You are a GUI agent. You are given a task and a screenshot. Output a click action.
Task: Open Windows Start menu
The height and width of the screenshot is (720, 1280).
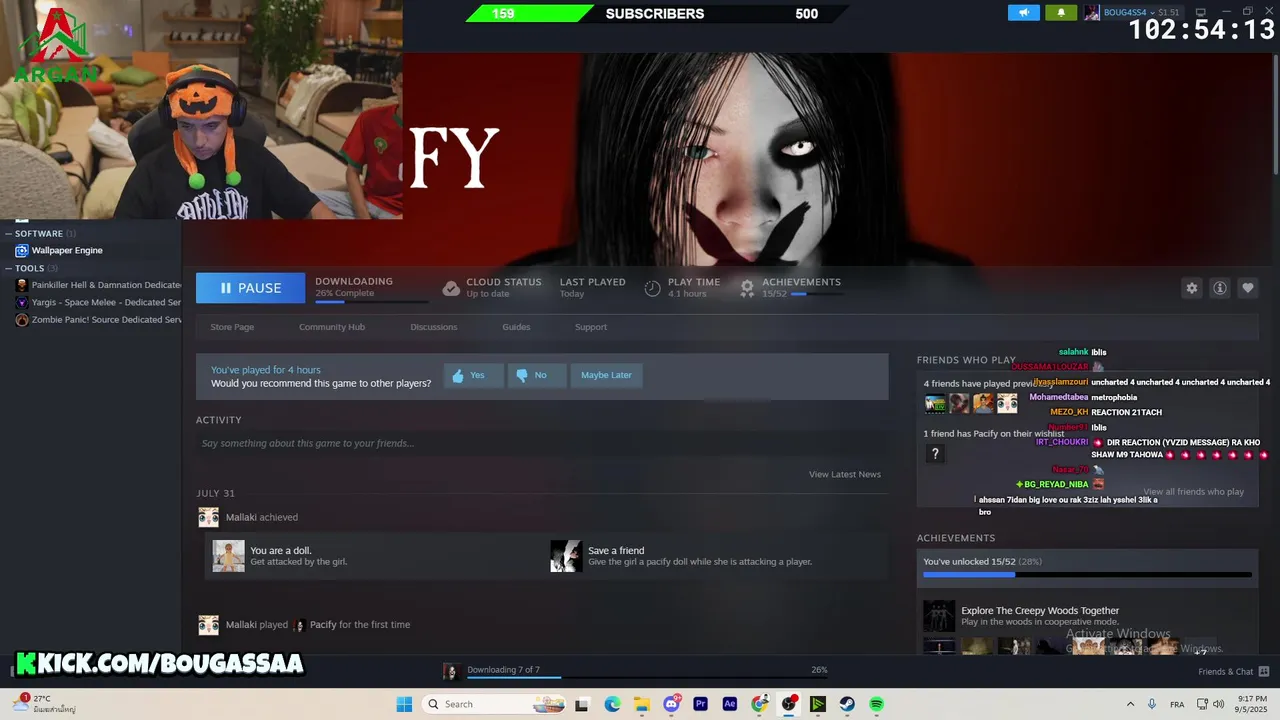[404, 704]
